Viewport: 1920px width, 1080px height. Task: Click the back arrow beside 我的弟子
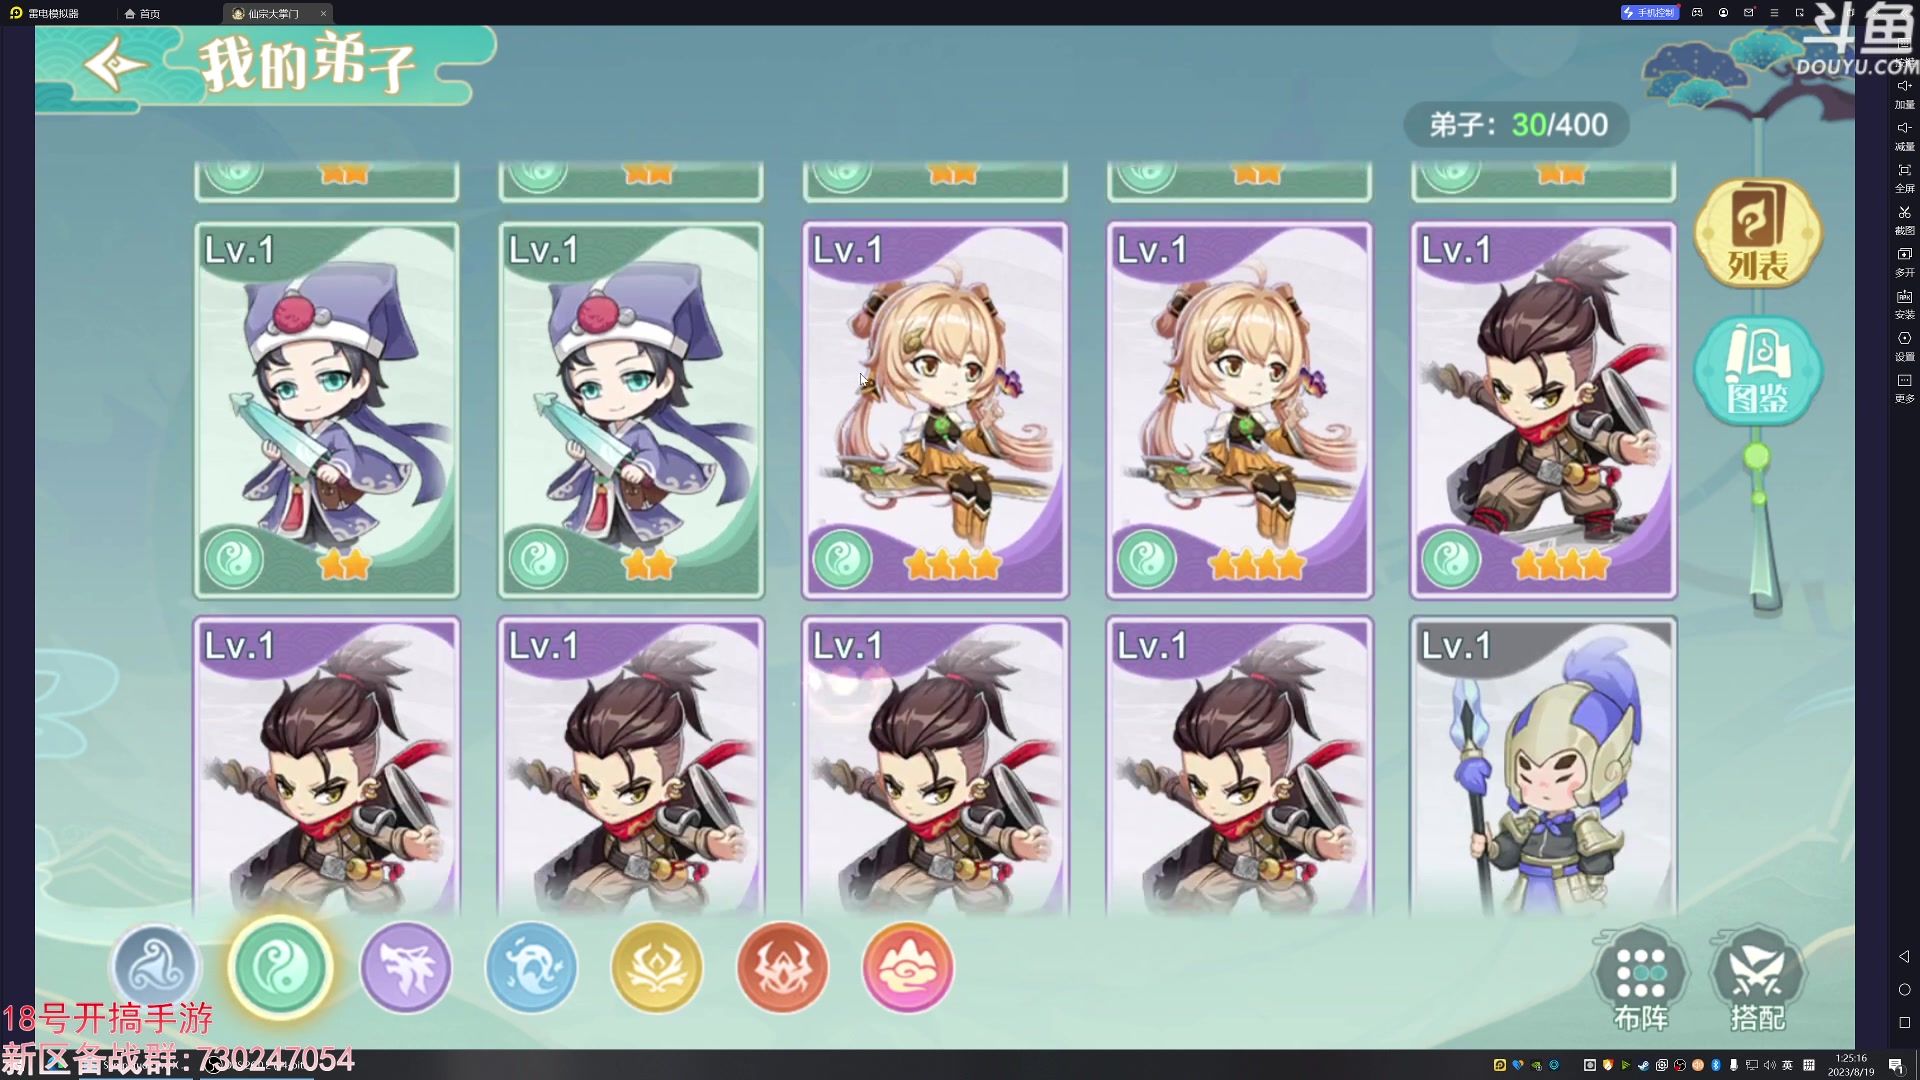(x=115, y=65)
